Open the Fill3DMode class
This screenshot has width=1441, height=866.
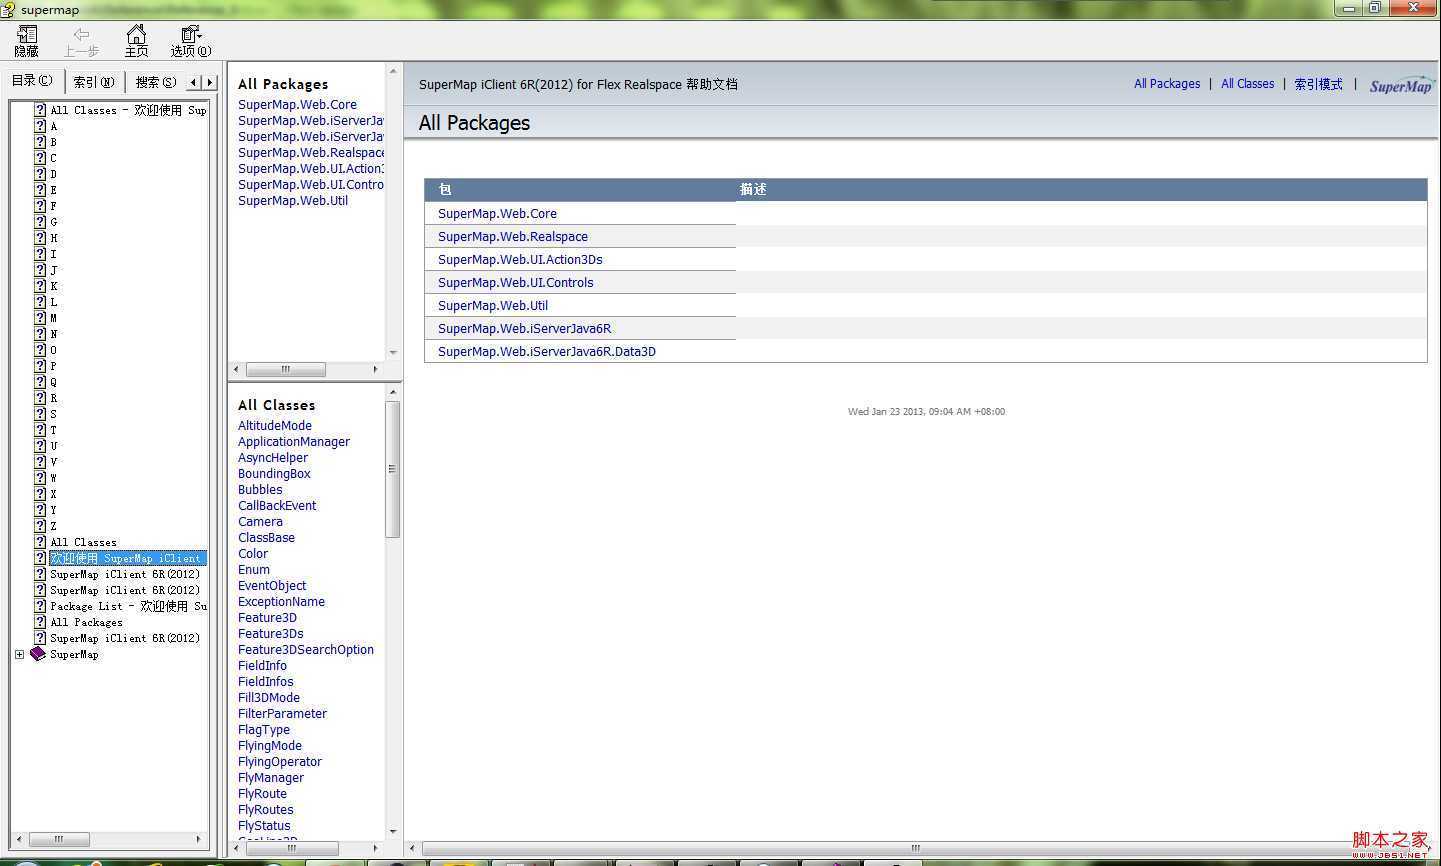[x=269, y=697]
